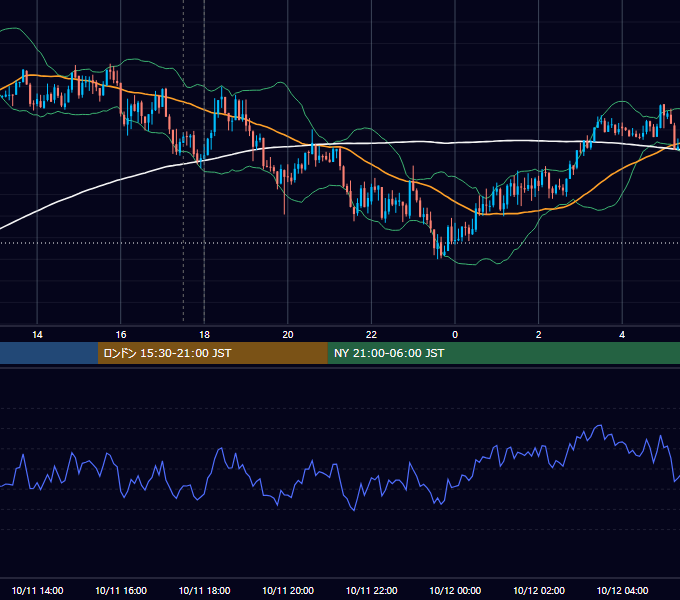
Task: Click the 10/12 04:00 date label
Action: click(622, 590)
